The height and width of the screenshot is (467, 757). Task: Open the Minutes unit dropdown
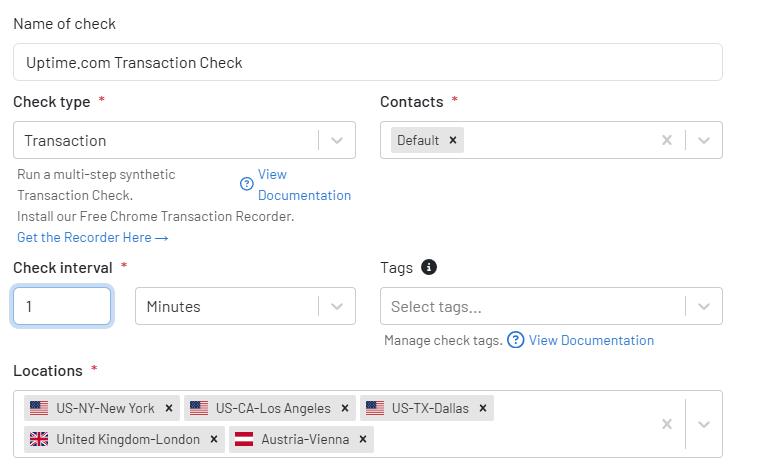(x=245, y=306)
